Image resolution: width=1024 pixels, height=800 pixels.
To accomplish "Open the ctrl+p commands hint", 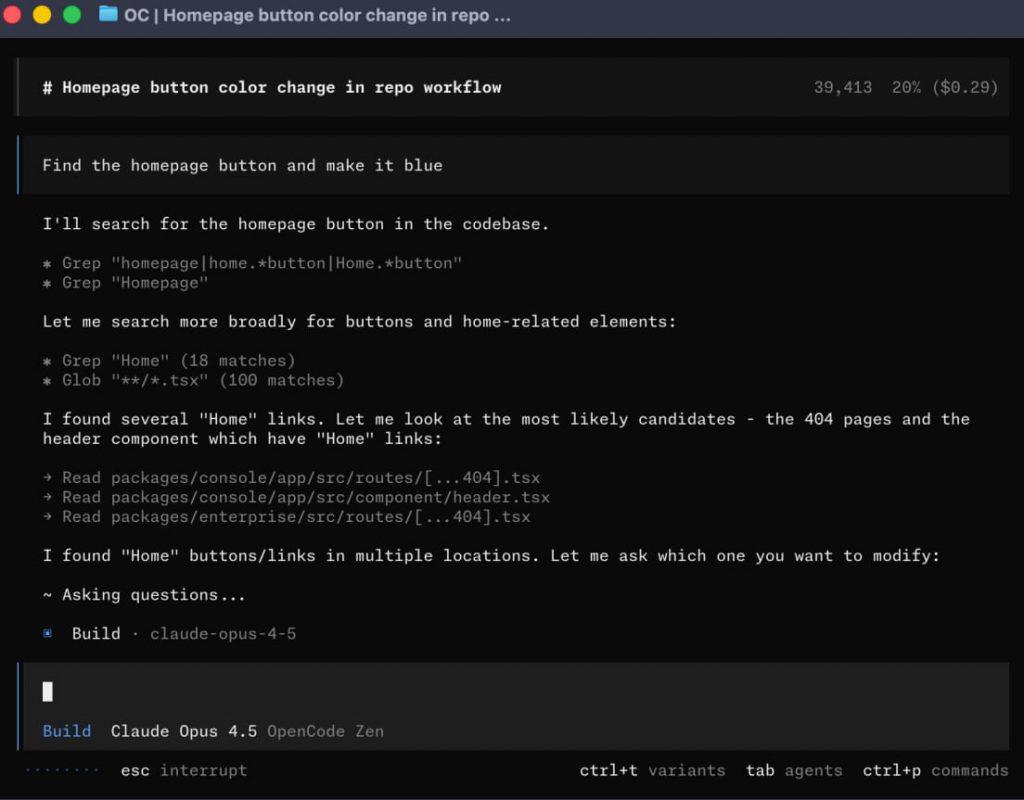I will (x=935, y=771).
